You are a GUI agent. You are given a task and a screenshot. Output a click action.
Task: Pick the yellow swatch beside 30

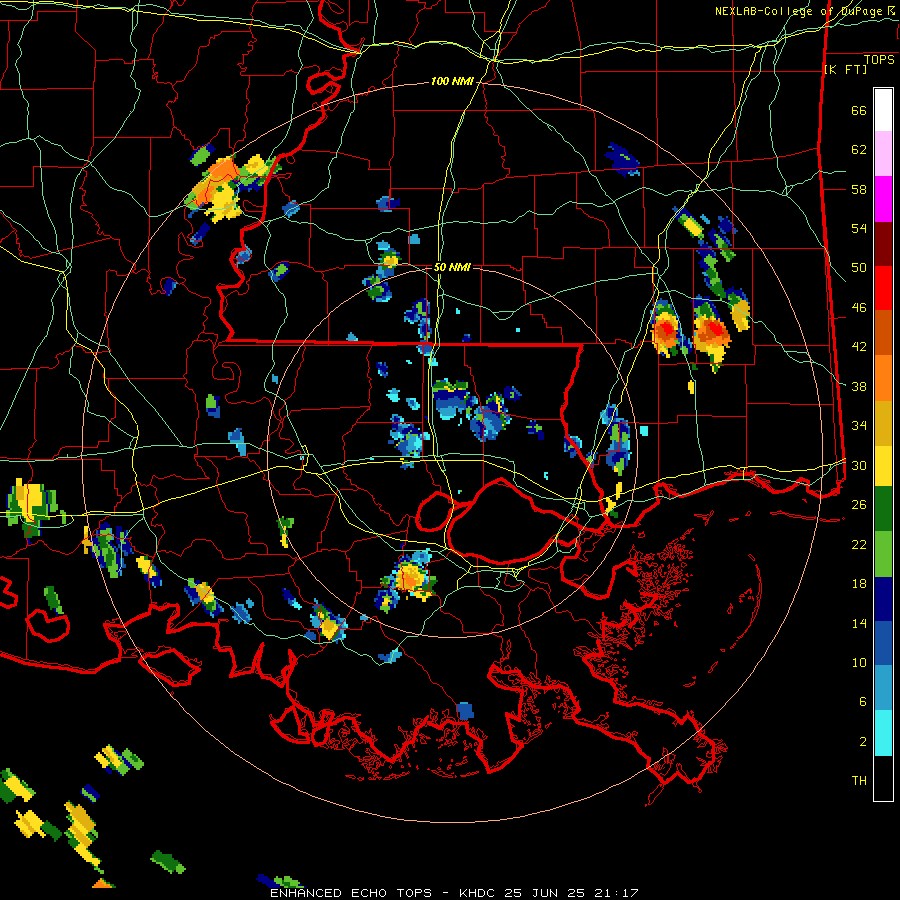(x=883, y=465)
